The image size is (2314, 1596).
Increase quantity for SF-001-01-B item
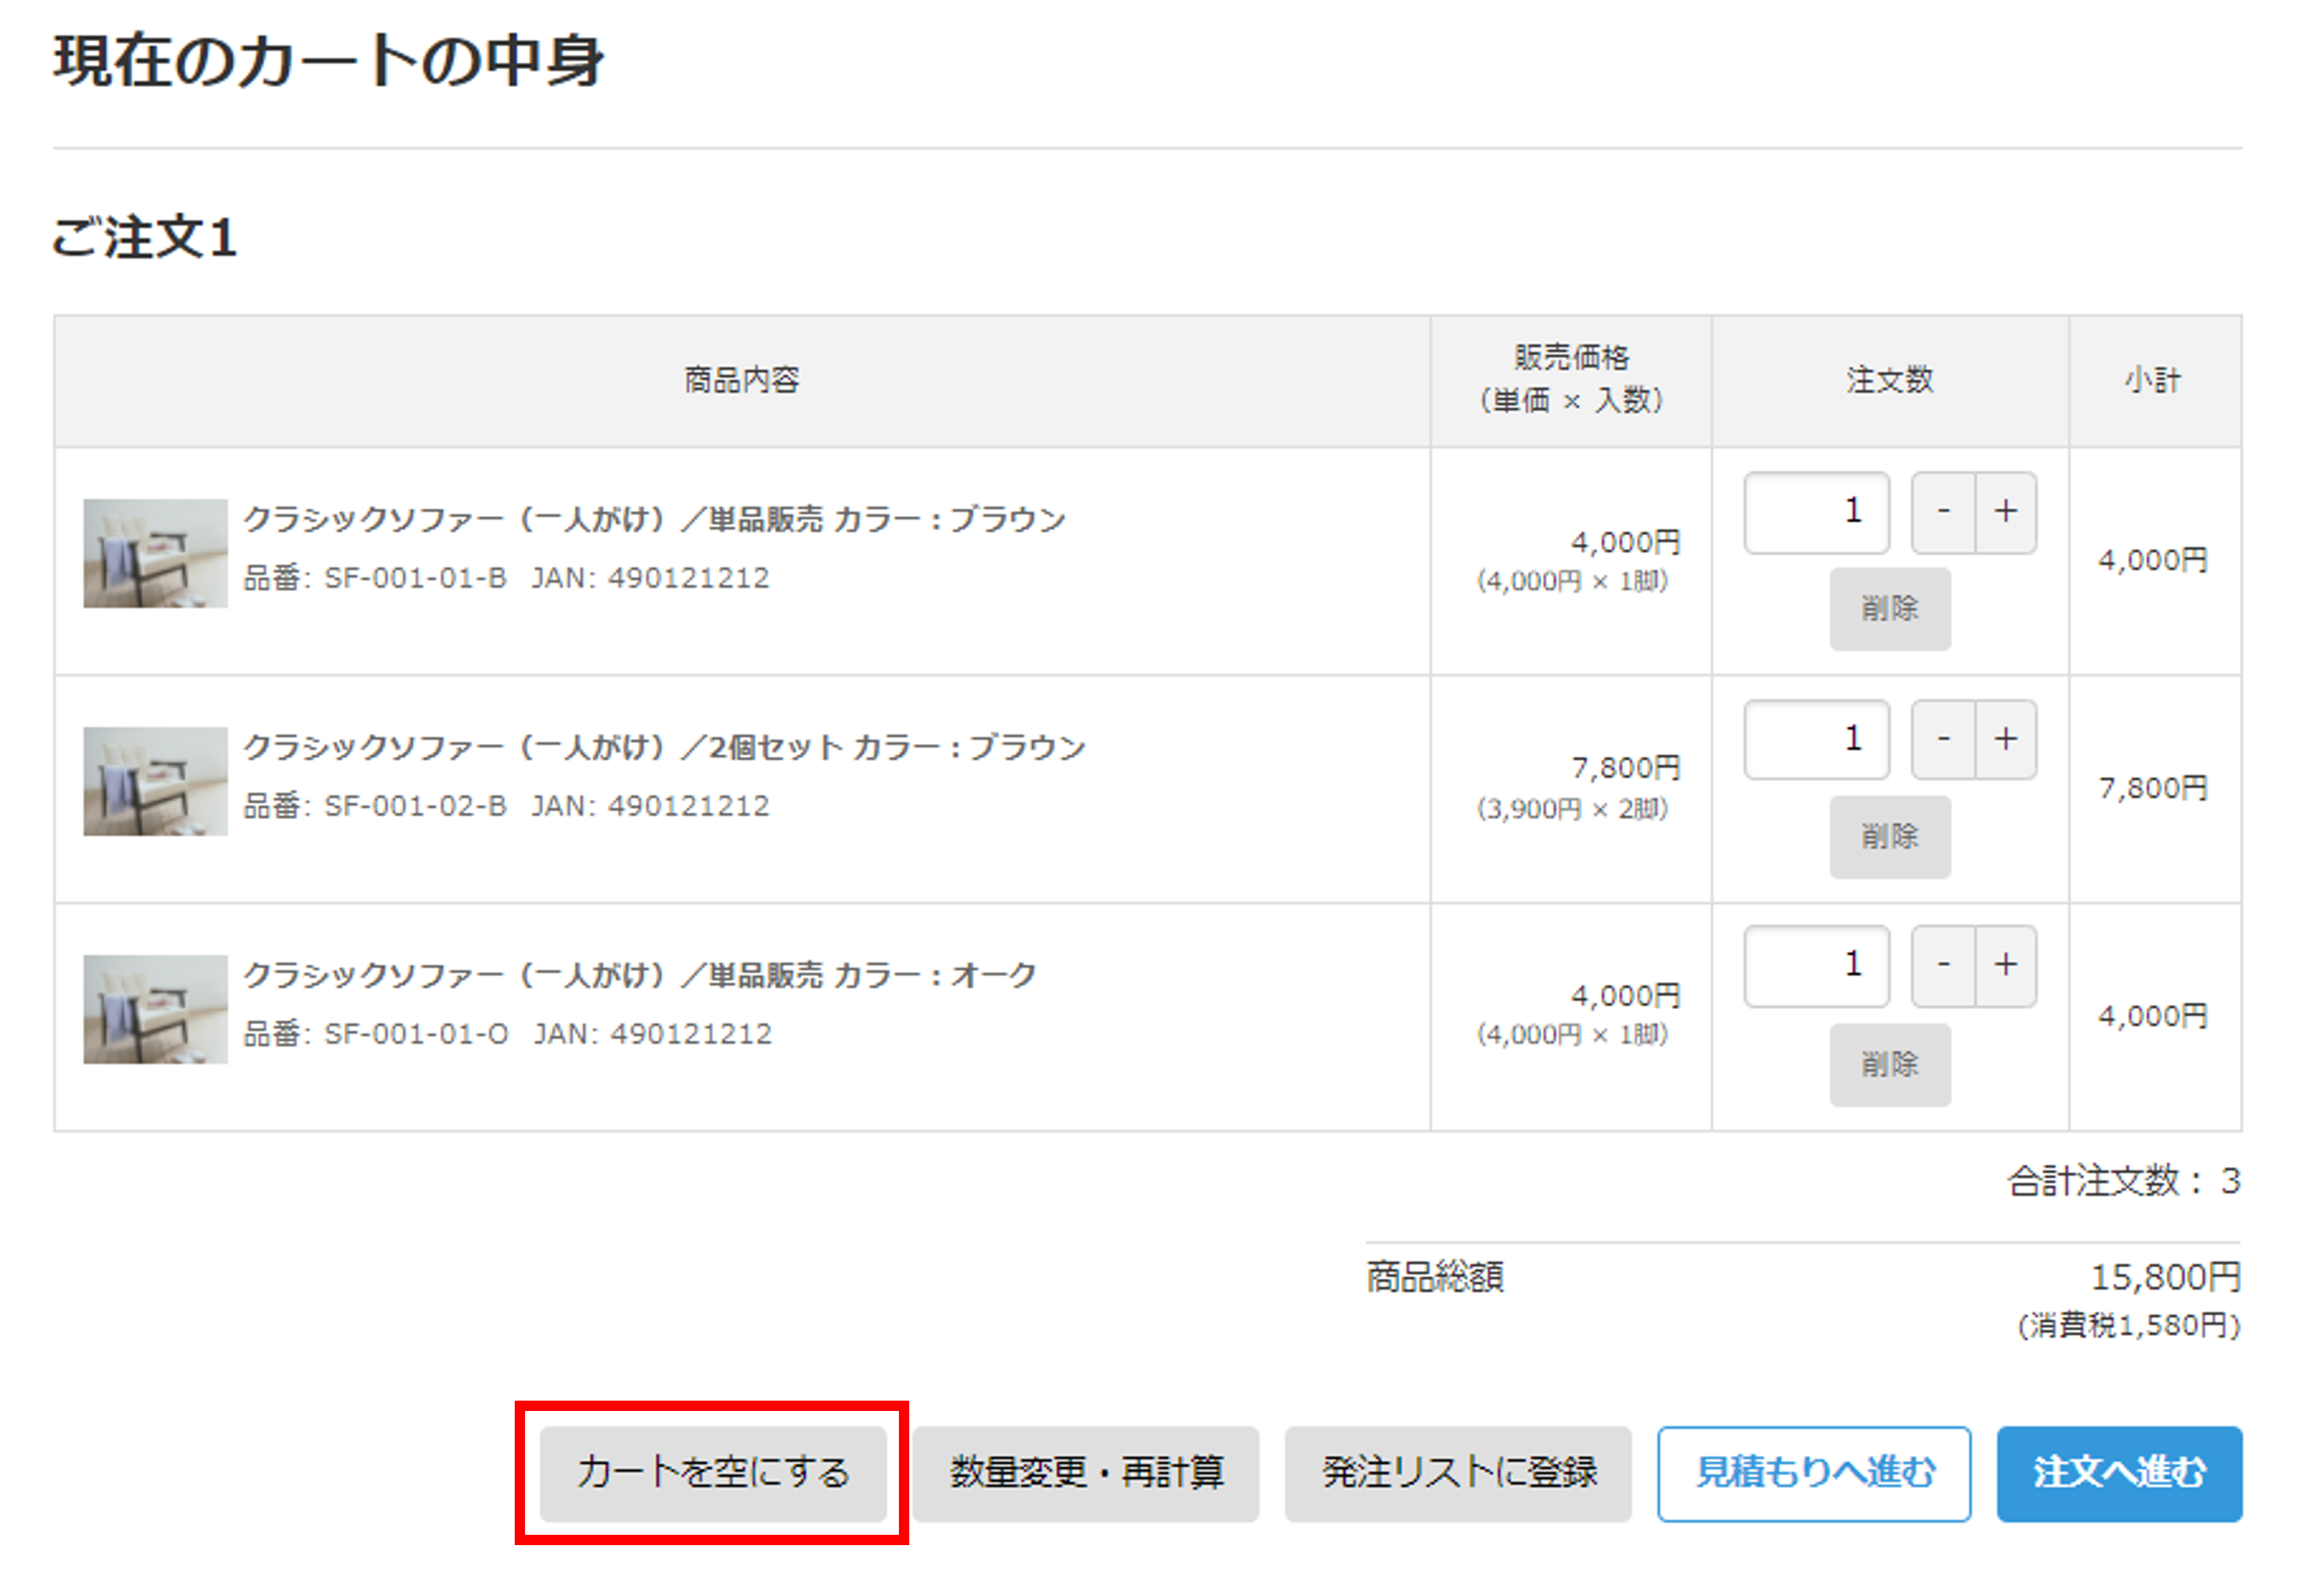pyautogui.click(x=2006, y=512)
